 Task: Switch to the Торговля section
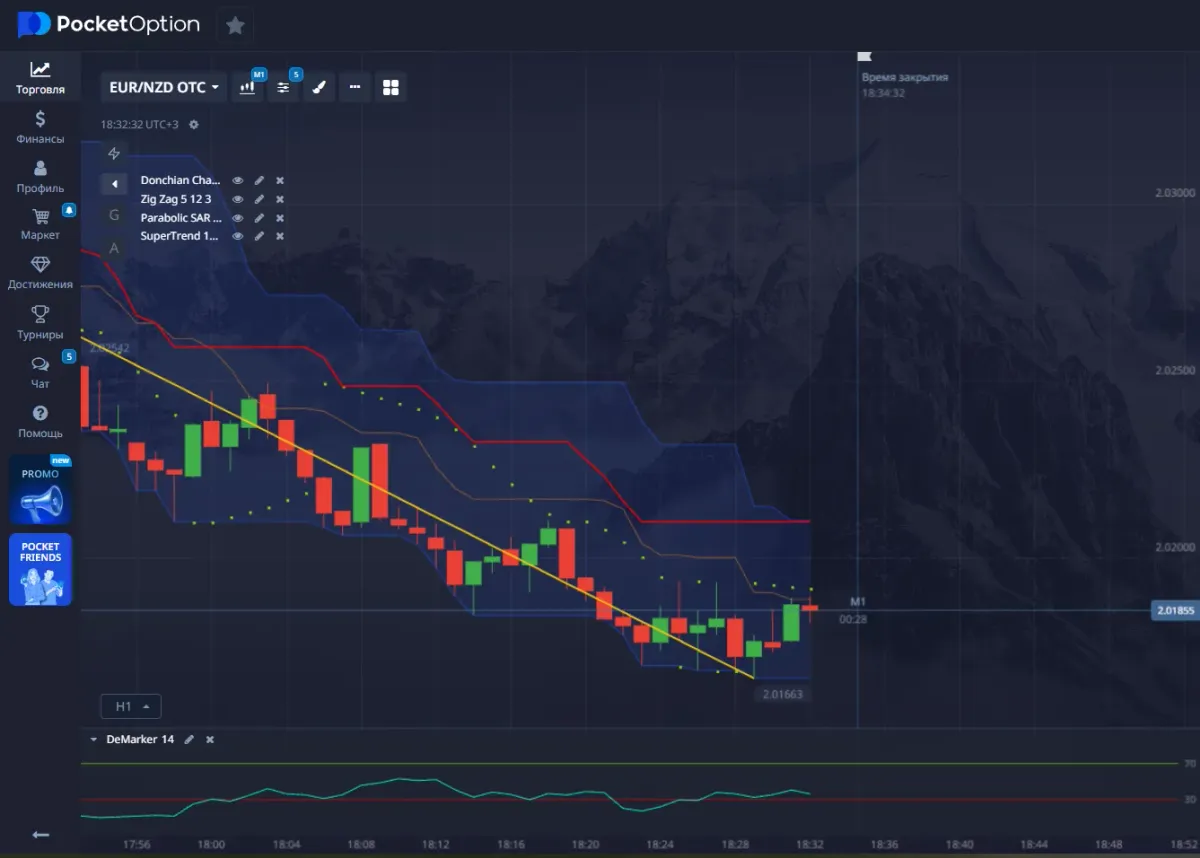point(40,76)
